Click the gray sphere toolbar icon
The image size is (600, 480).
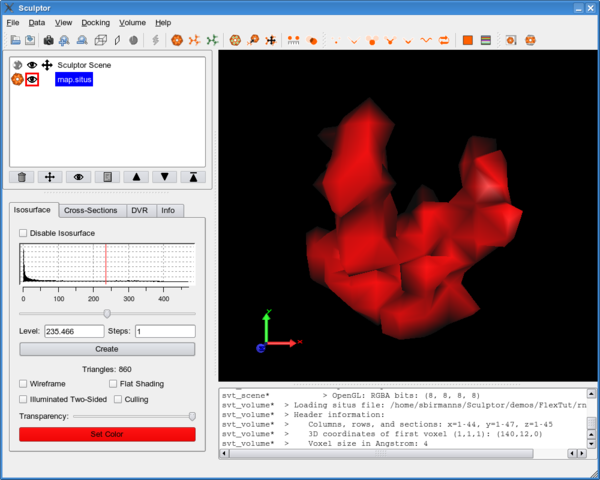coord(133,40)
